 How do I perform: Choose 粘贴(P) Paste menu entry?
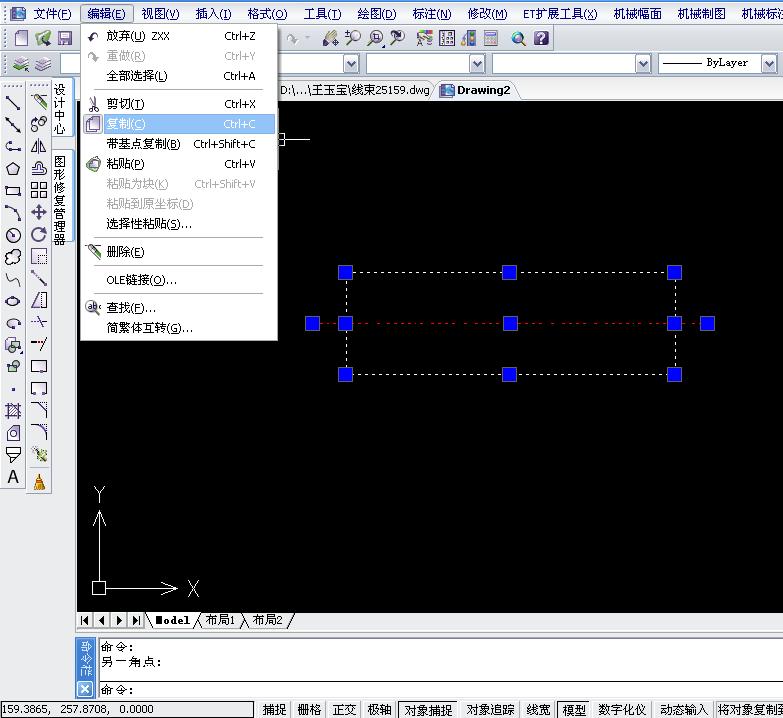(x=179, y=164)
